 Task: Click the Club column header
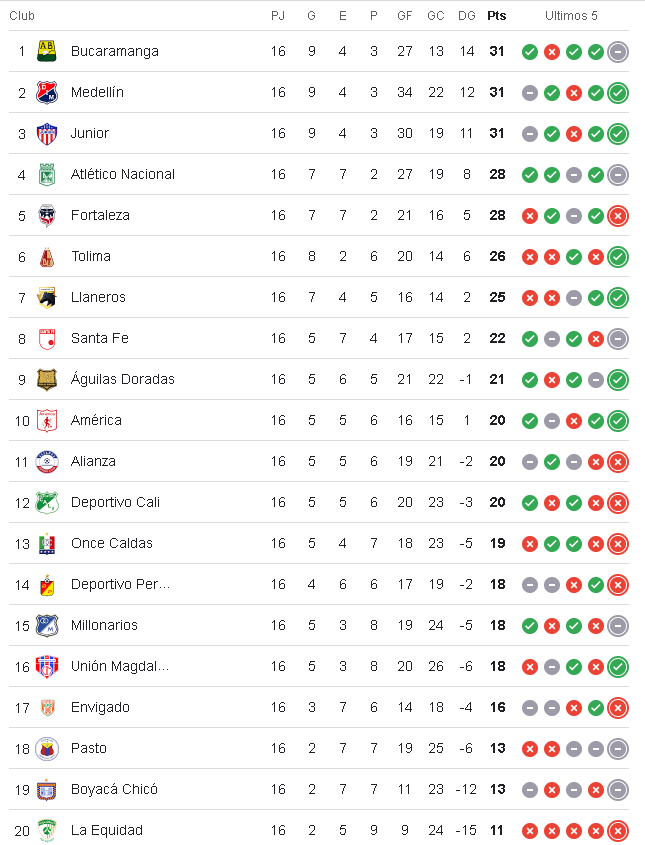coord(22,16)
